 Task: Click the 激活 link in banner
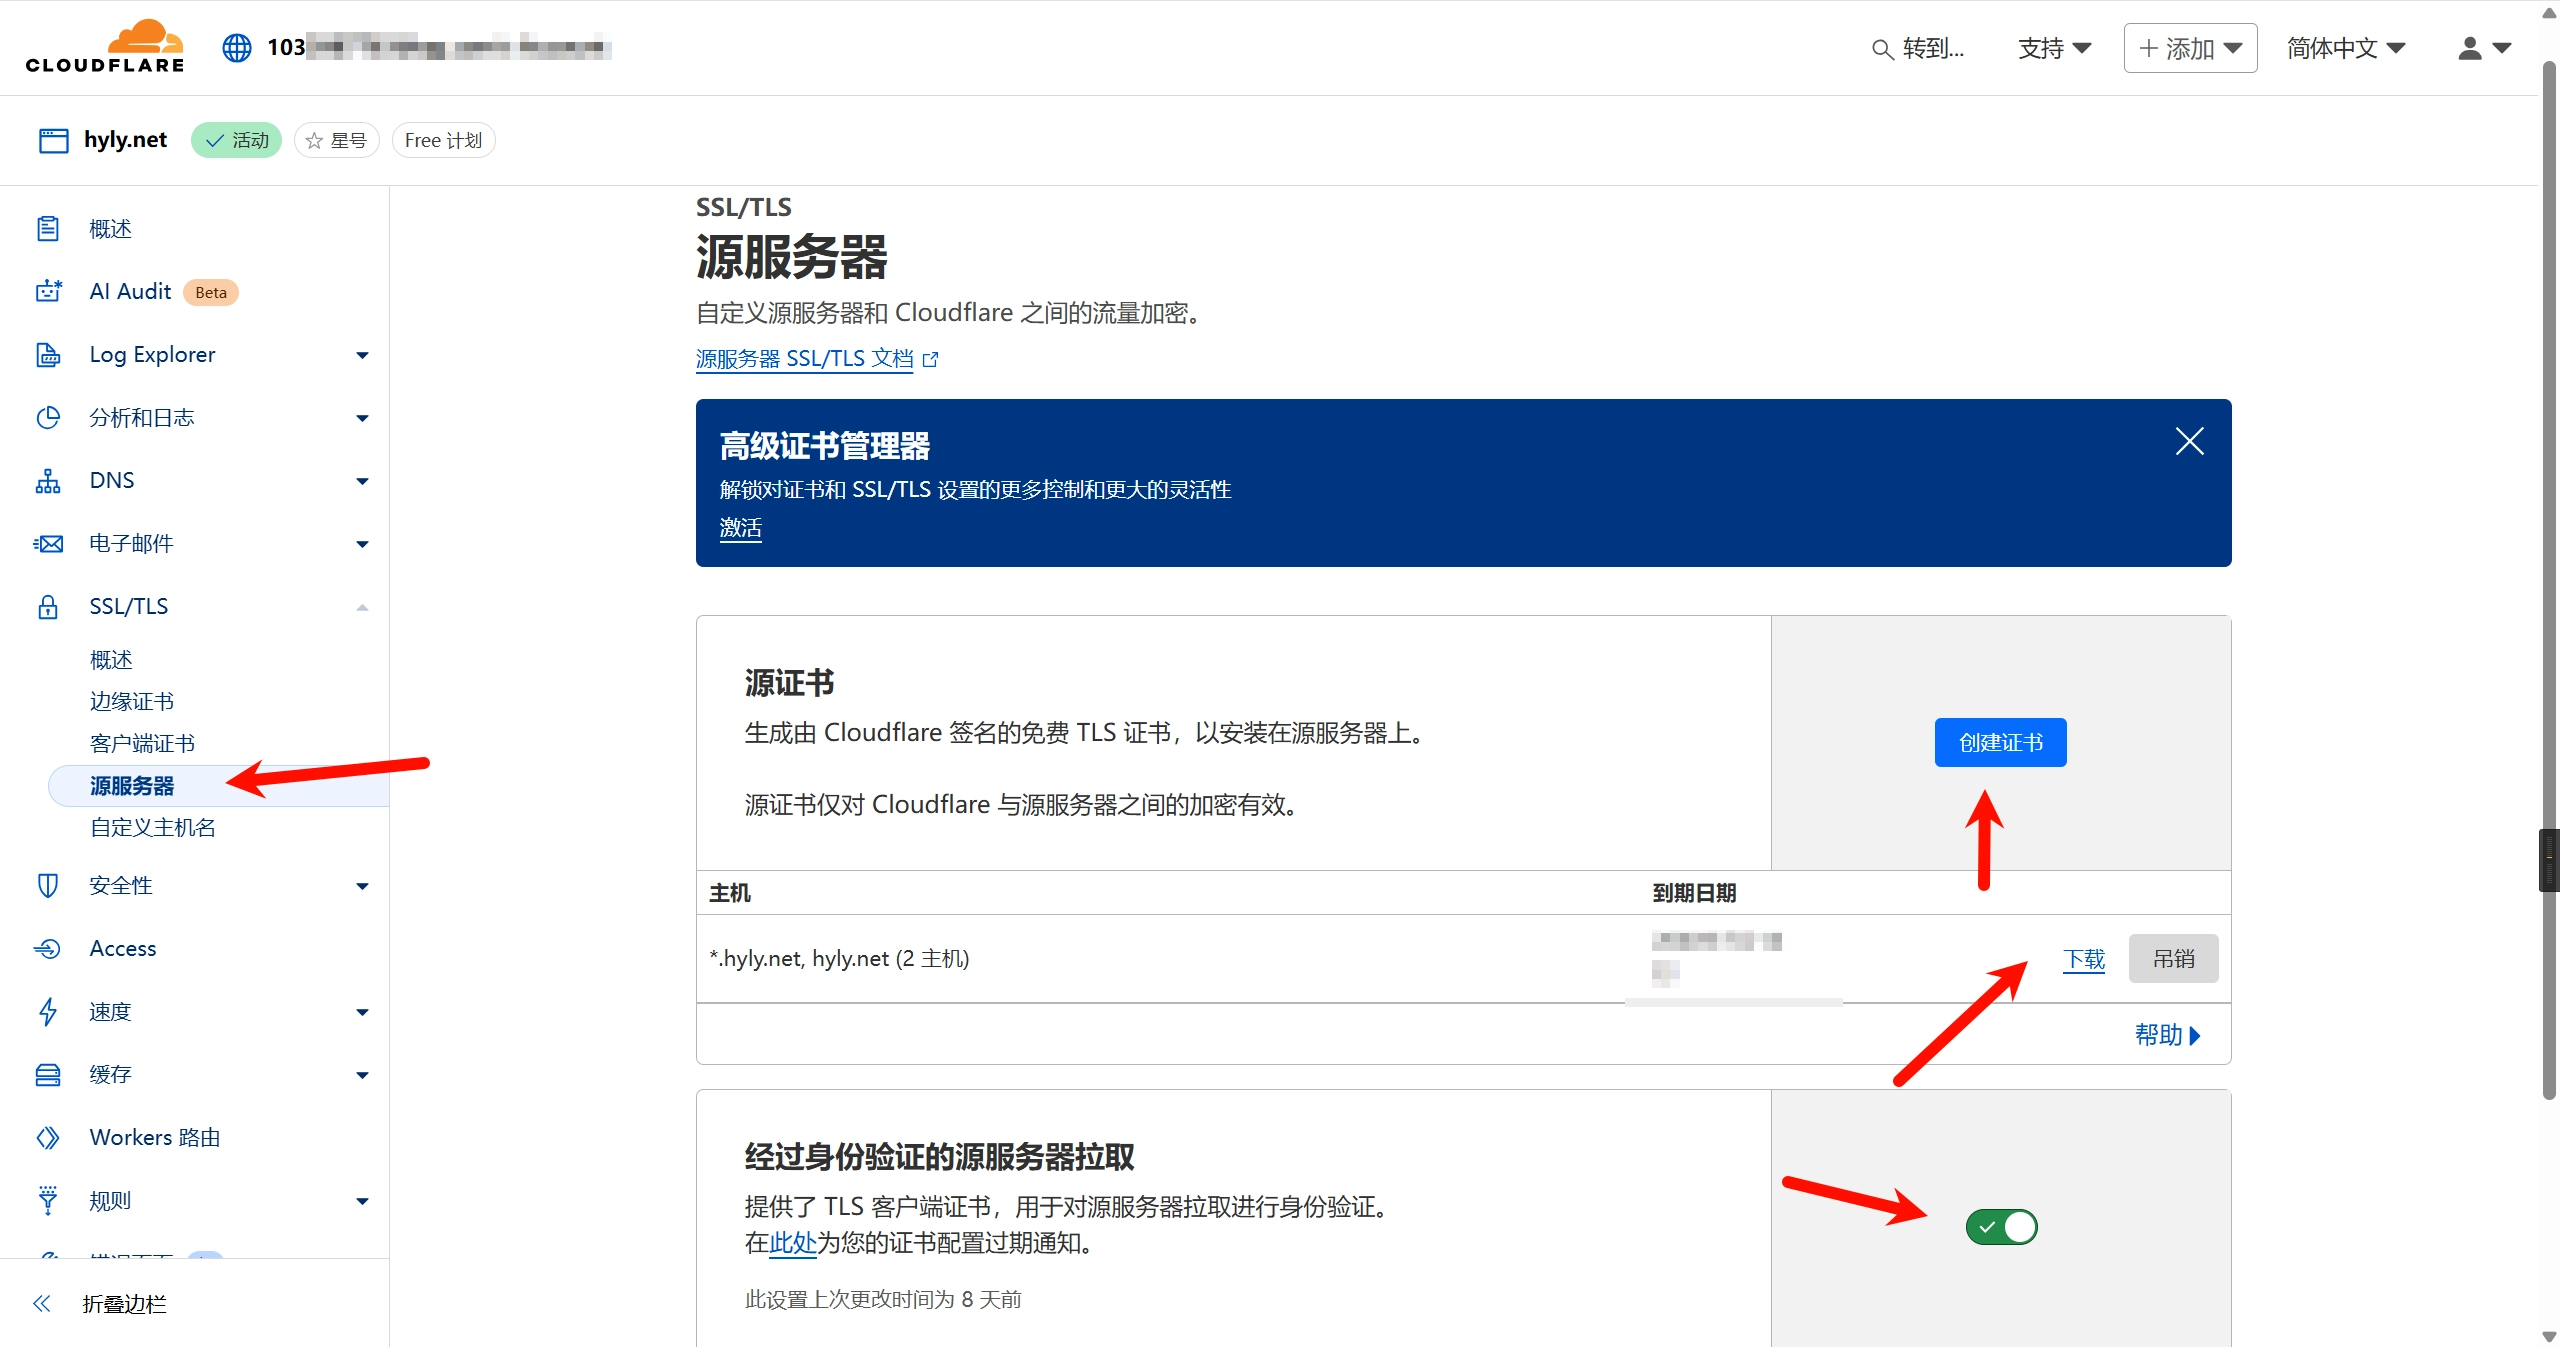point(741,528)
